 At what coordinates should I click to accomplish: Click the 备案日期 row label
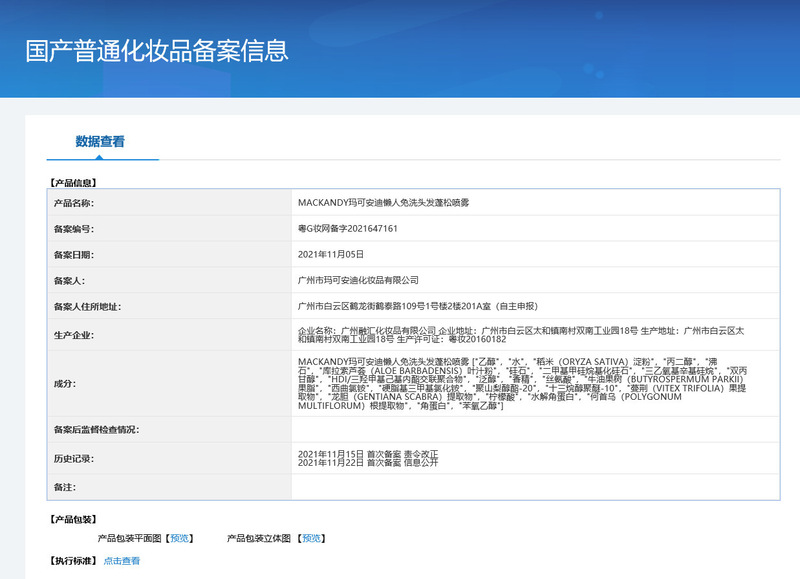(74, 255)
